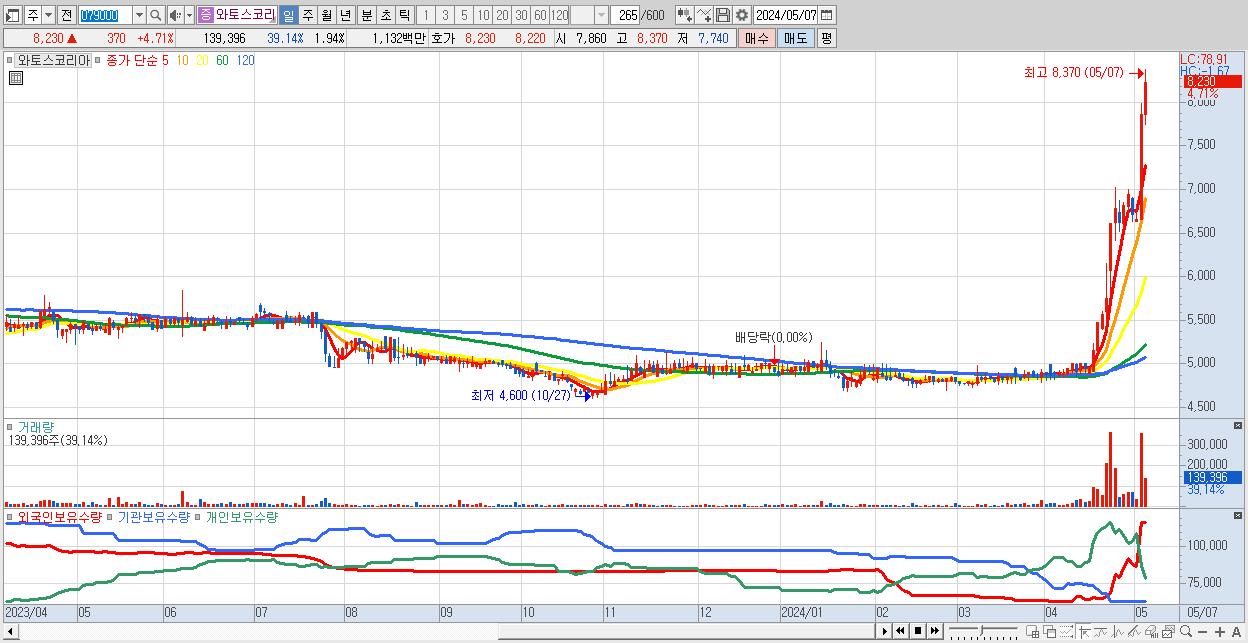Viewport: 1248px width, 643px height.
Task: Click the 와토스코리아 stock name label in chart
Action: click(x=54, y=60)
